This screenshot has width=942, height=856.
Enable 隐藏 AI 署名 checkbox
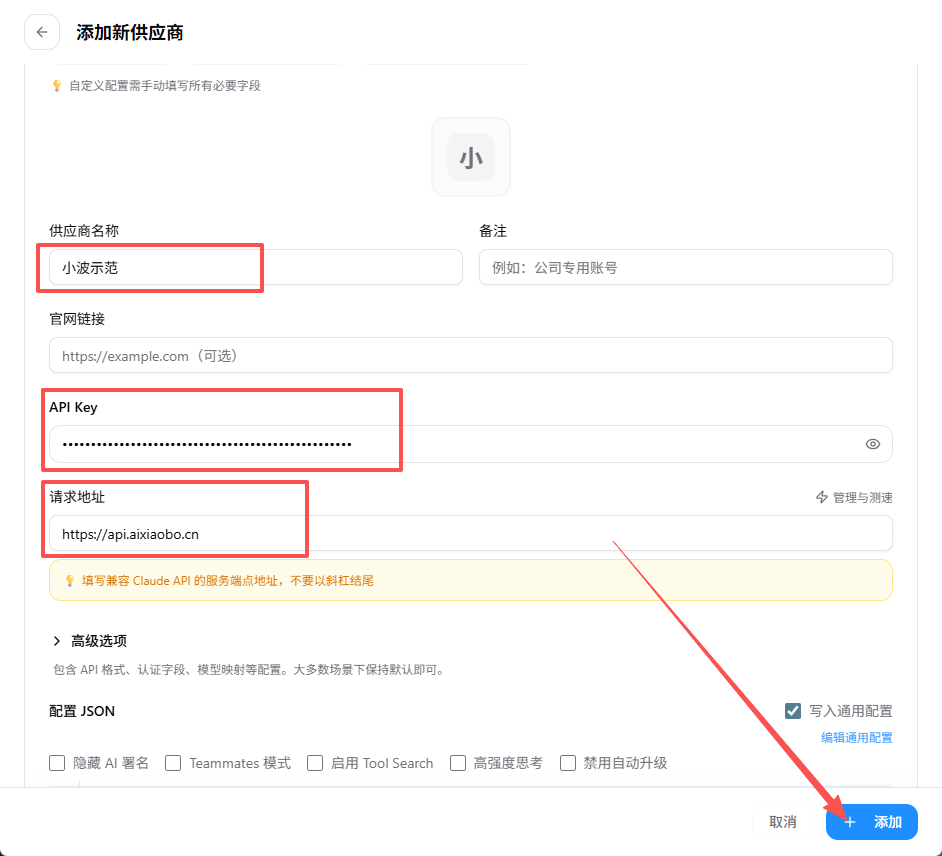point(58,763)
